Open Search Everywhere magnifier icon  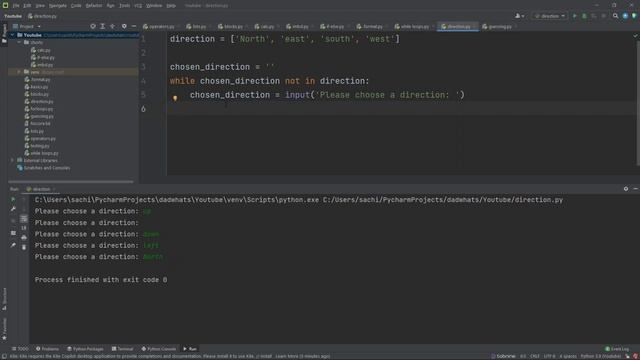pyautogui.click(x=616, y=16)
